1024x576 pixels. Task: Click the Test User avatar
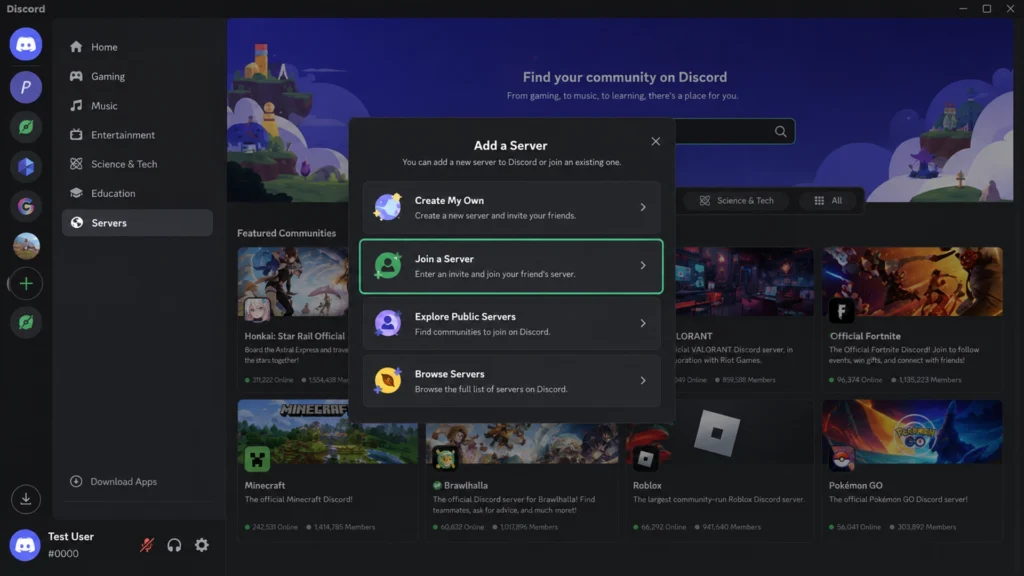pos(25,545)
